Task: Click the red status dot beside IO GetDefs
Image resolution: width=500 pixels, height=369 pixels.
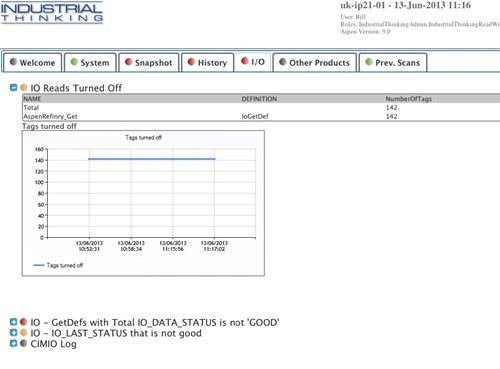Action: (x=23, y=322)
